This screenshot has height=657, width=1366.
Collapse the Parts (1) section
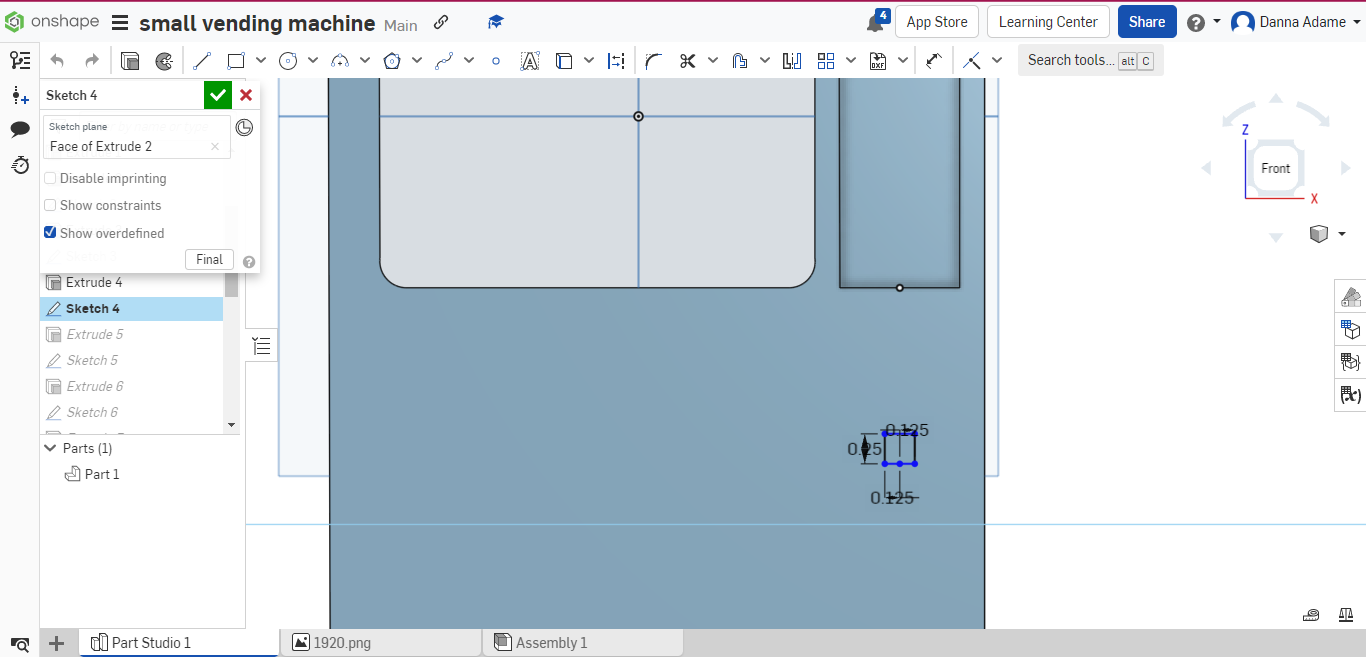(x=50, y=448)
